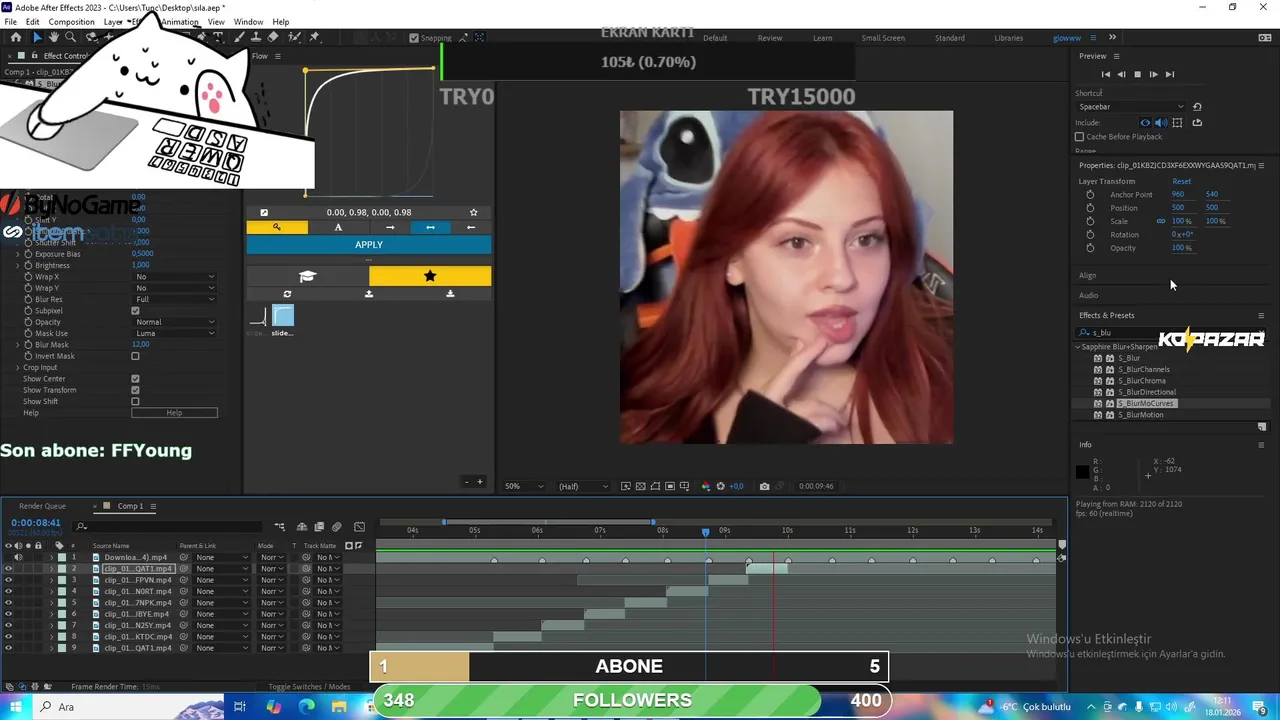Open 50% magnification dropdown
Image resolution: width=1280 pixels, height=720 pixels.
click(525, 486)
